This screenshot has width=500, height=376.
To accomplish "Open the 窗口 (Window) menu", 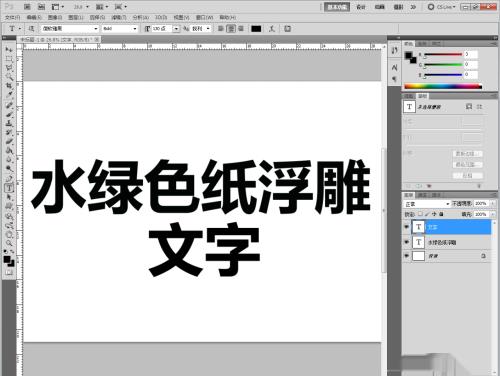I will 204,17.
